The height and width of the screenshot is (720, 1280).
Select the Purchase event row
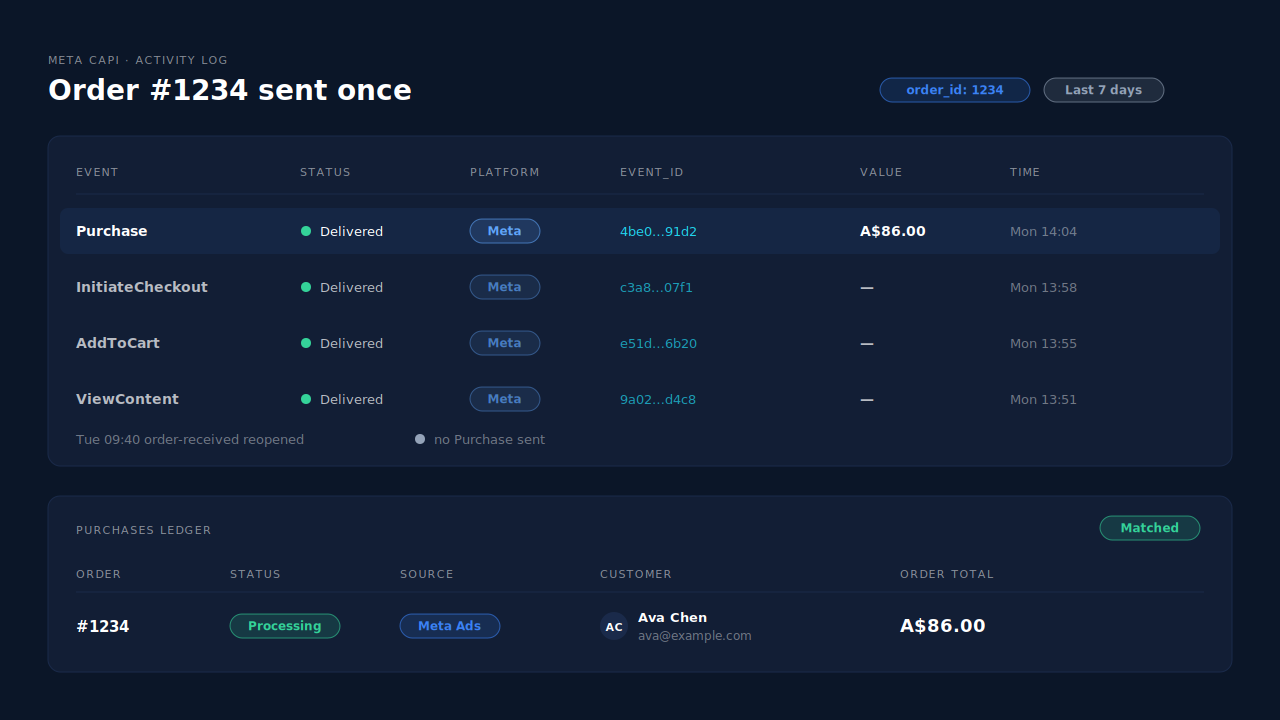point(640,231)
